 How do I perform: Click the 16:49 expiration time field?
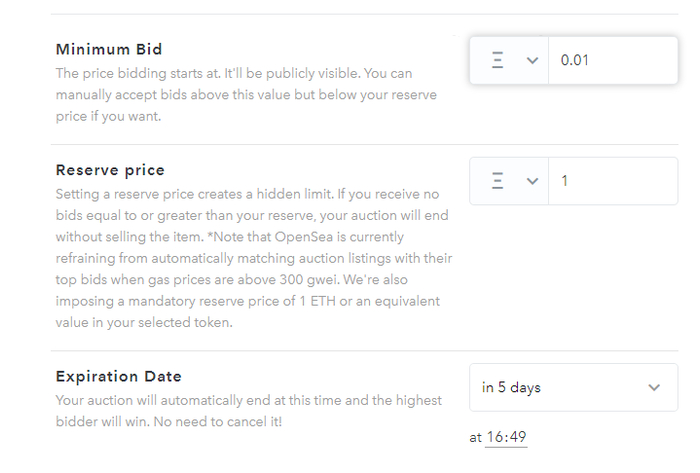[x=506, y=437]
